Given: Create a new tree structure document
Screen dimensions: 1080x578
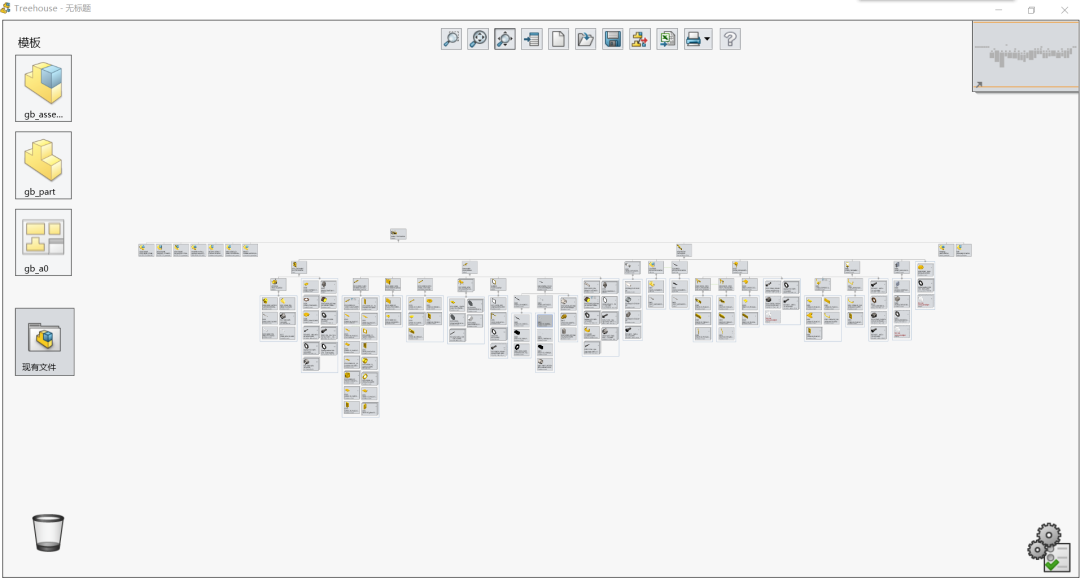Looking at the screenshot, I should pos(558,39).
